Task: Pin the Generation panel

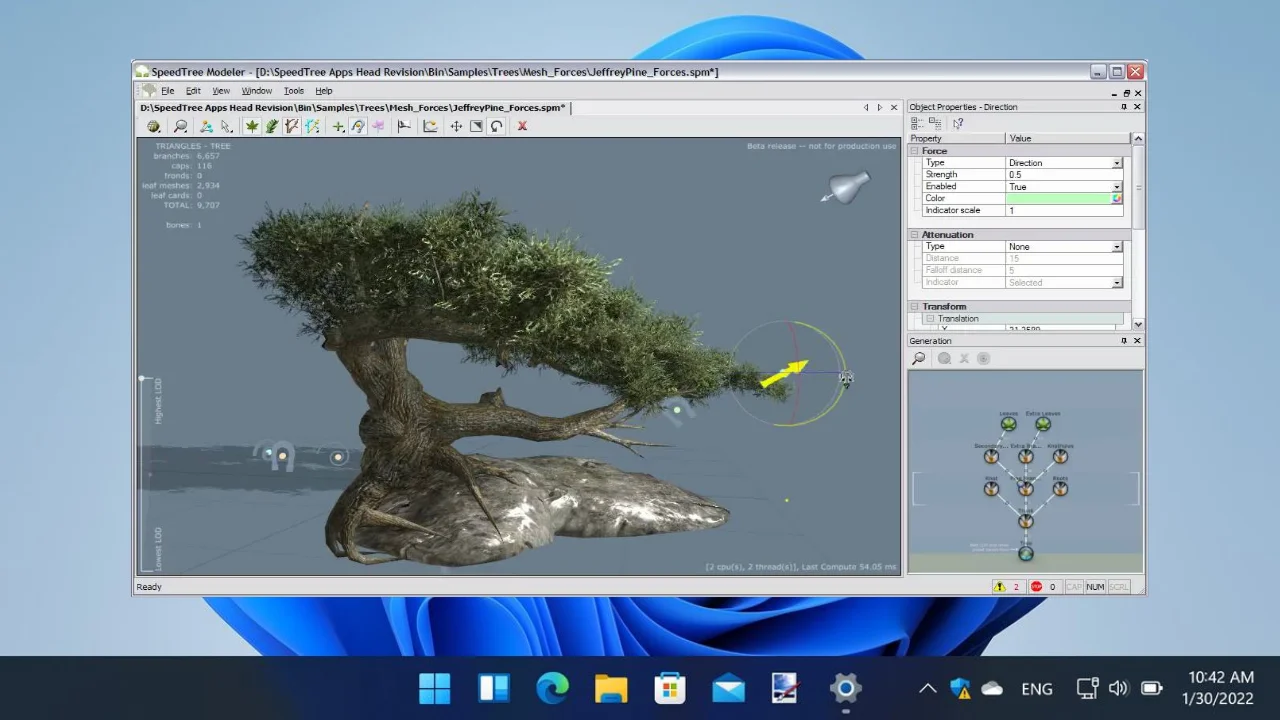Action: tap(1124, 341)
